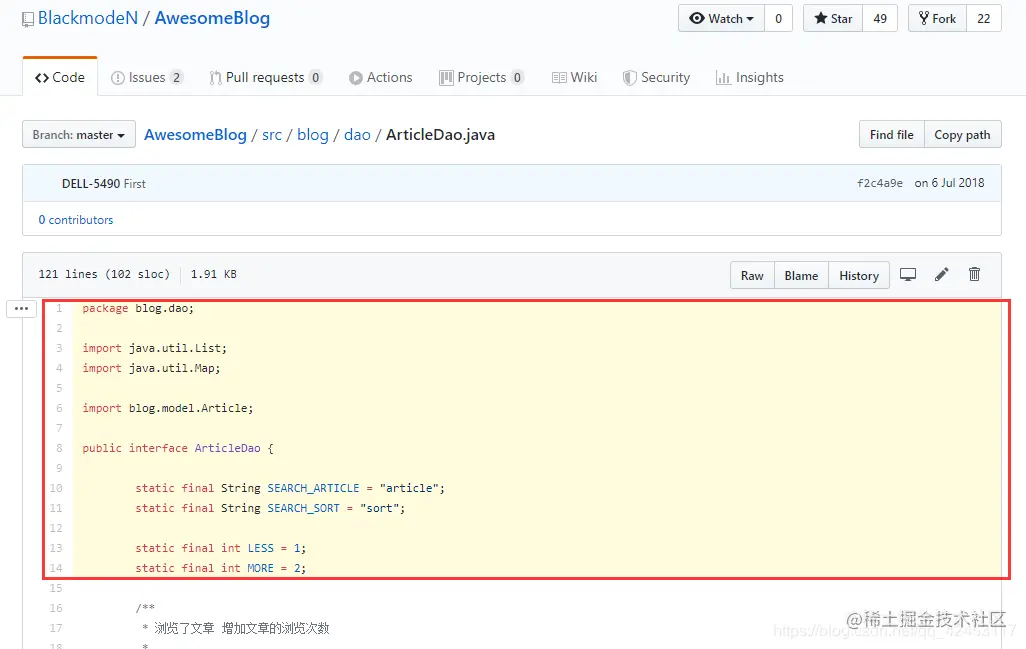1026x649 pixels.
Task: Click the 'MORE = 2;' line
Action: [x=221, y=568]
